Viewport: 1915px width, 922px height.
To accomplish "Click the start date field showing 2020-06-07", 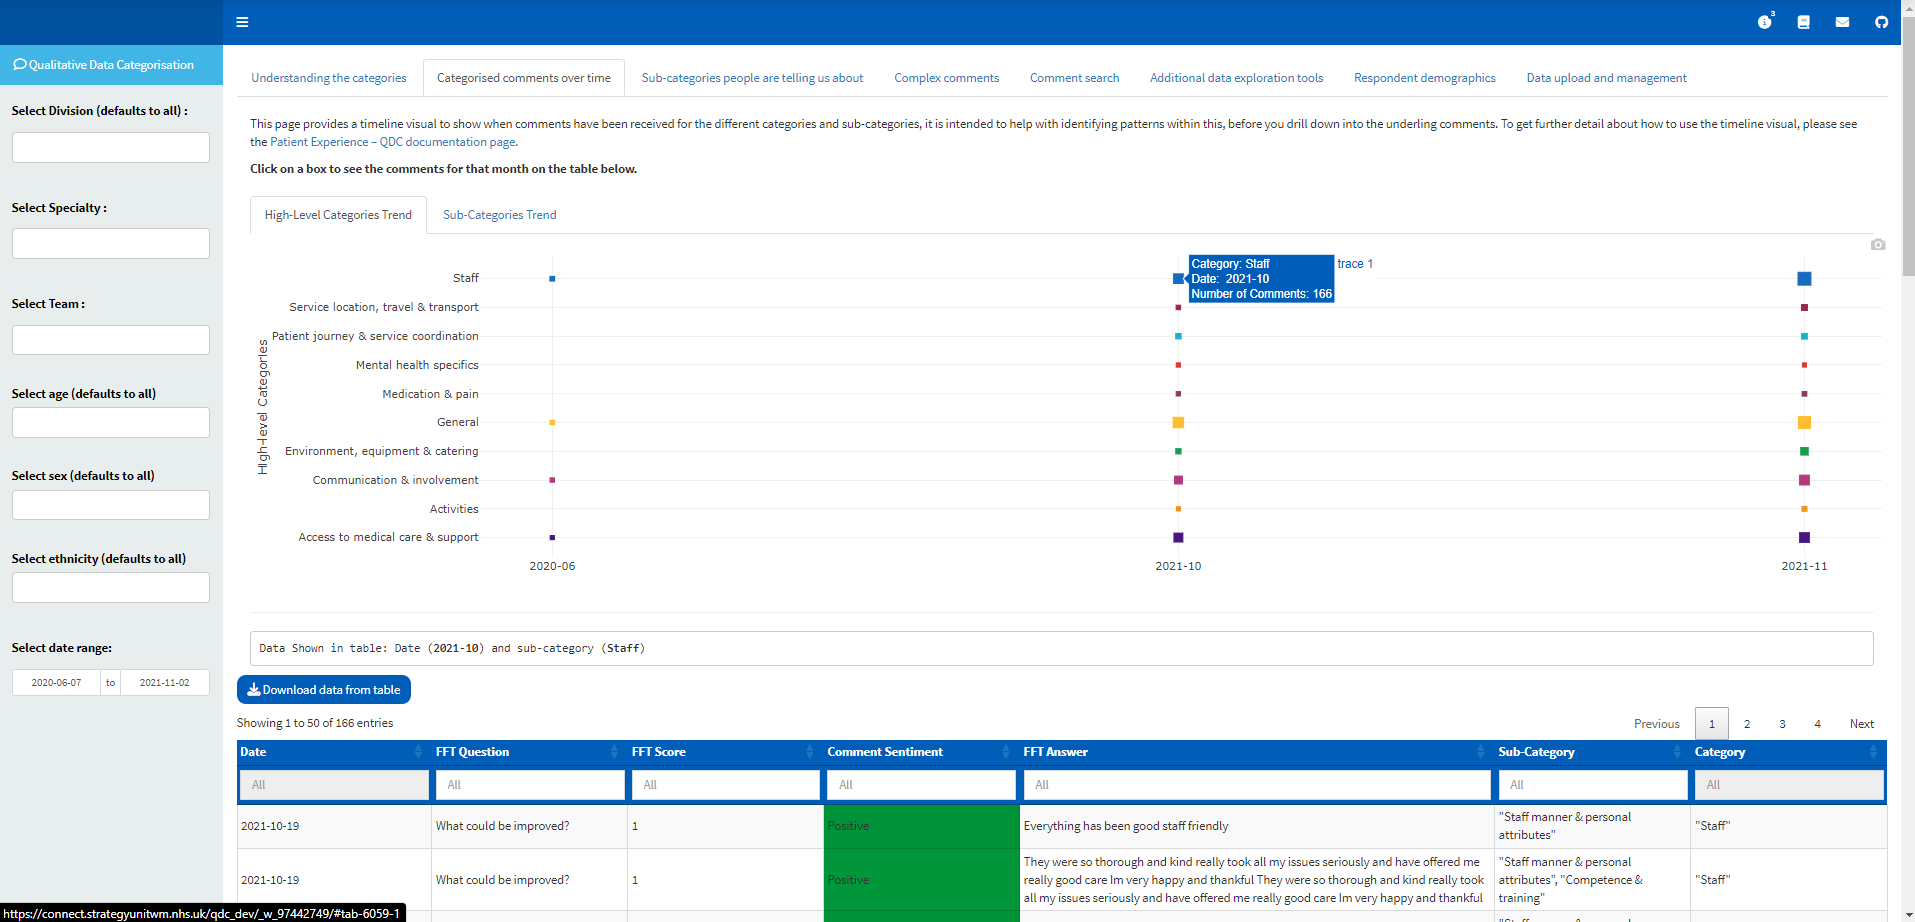I will click(56, 682).
